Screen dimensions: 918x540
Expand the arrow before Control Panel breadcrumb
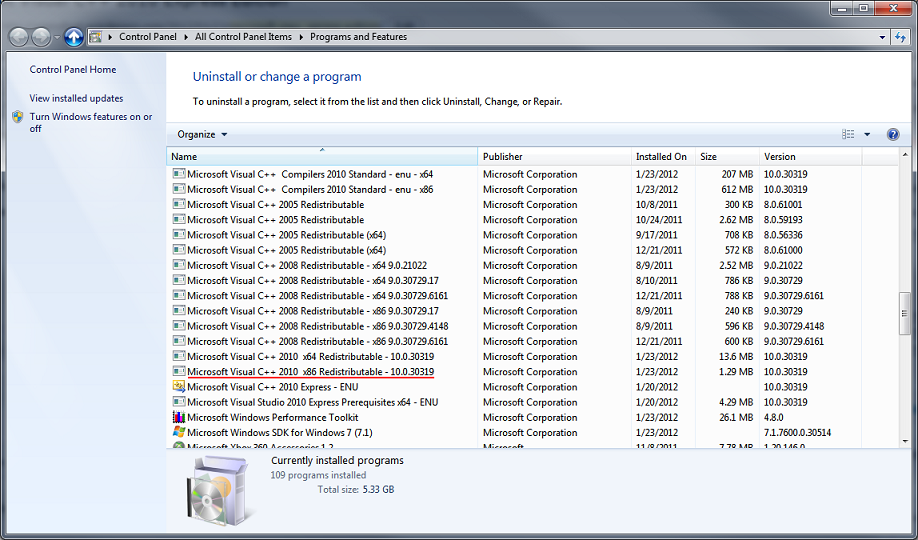pos(110,37)
